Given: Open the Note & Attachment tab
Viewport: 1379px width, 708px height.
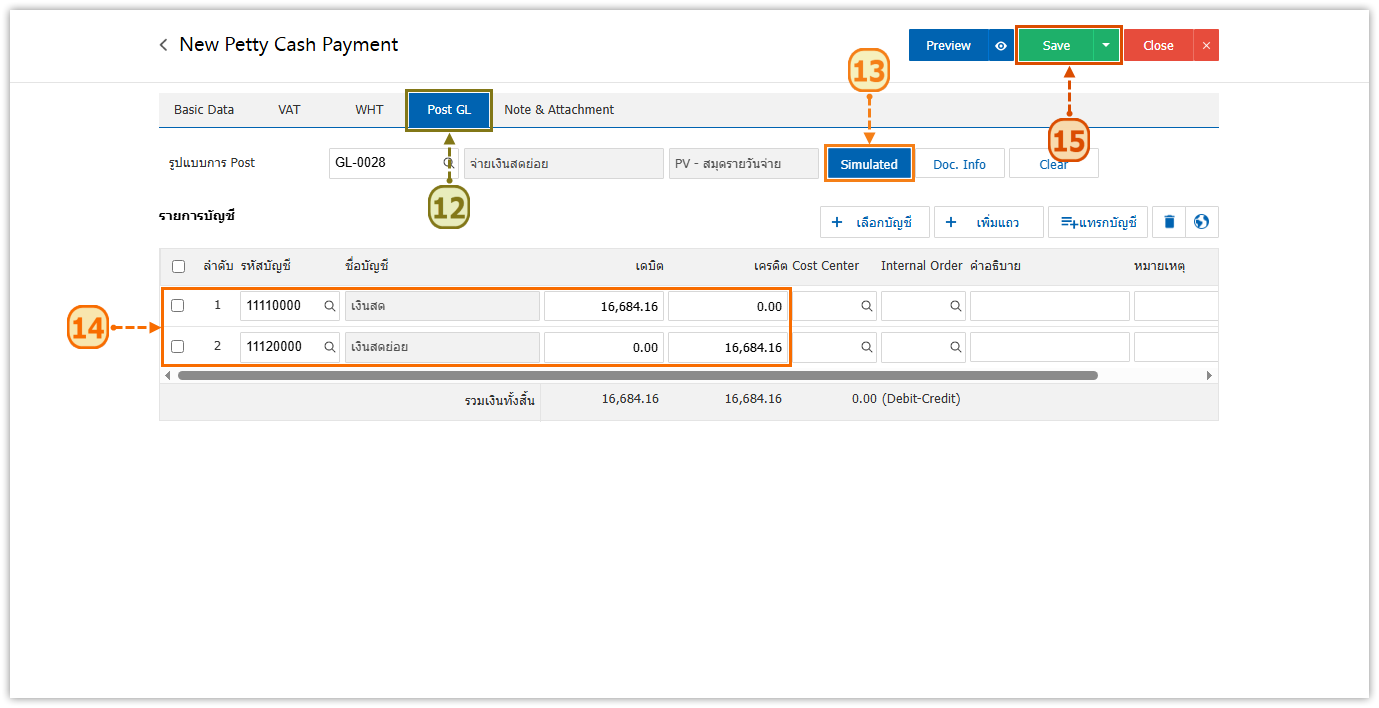Looking at the screenshot, I should tap(559, 110).
